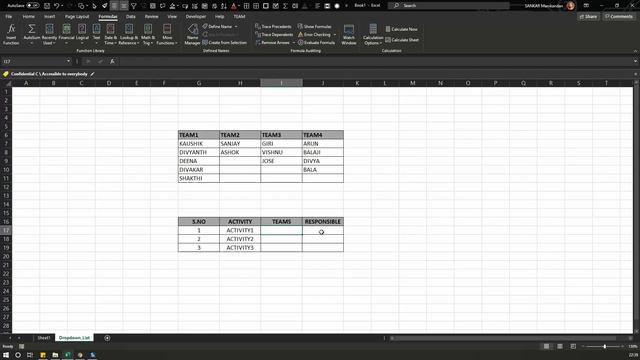This screenshot has height=360, width=640.
Task: Edit the sensitivity label pencil icon
Action: coord(93,74)
